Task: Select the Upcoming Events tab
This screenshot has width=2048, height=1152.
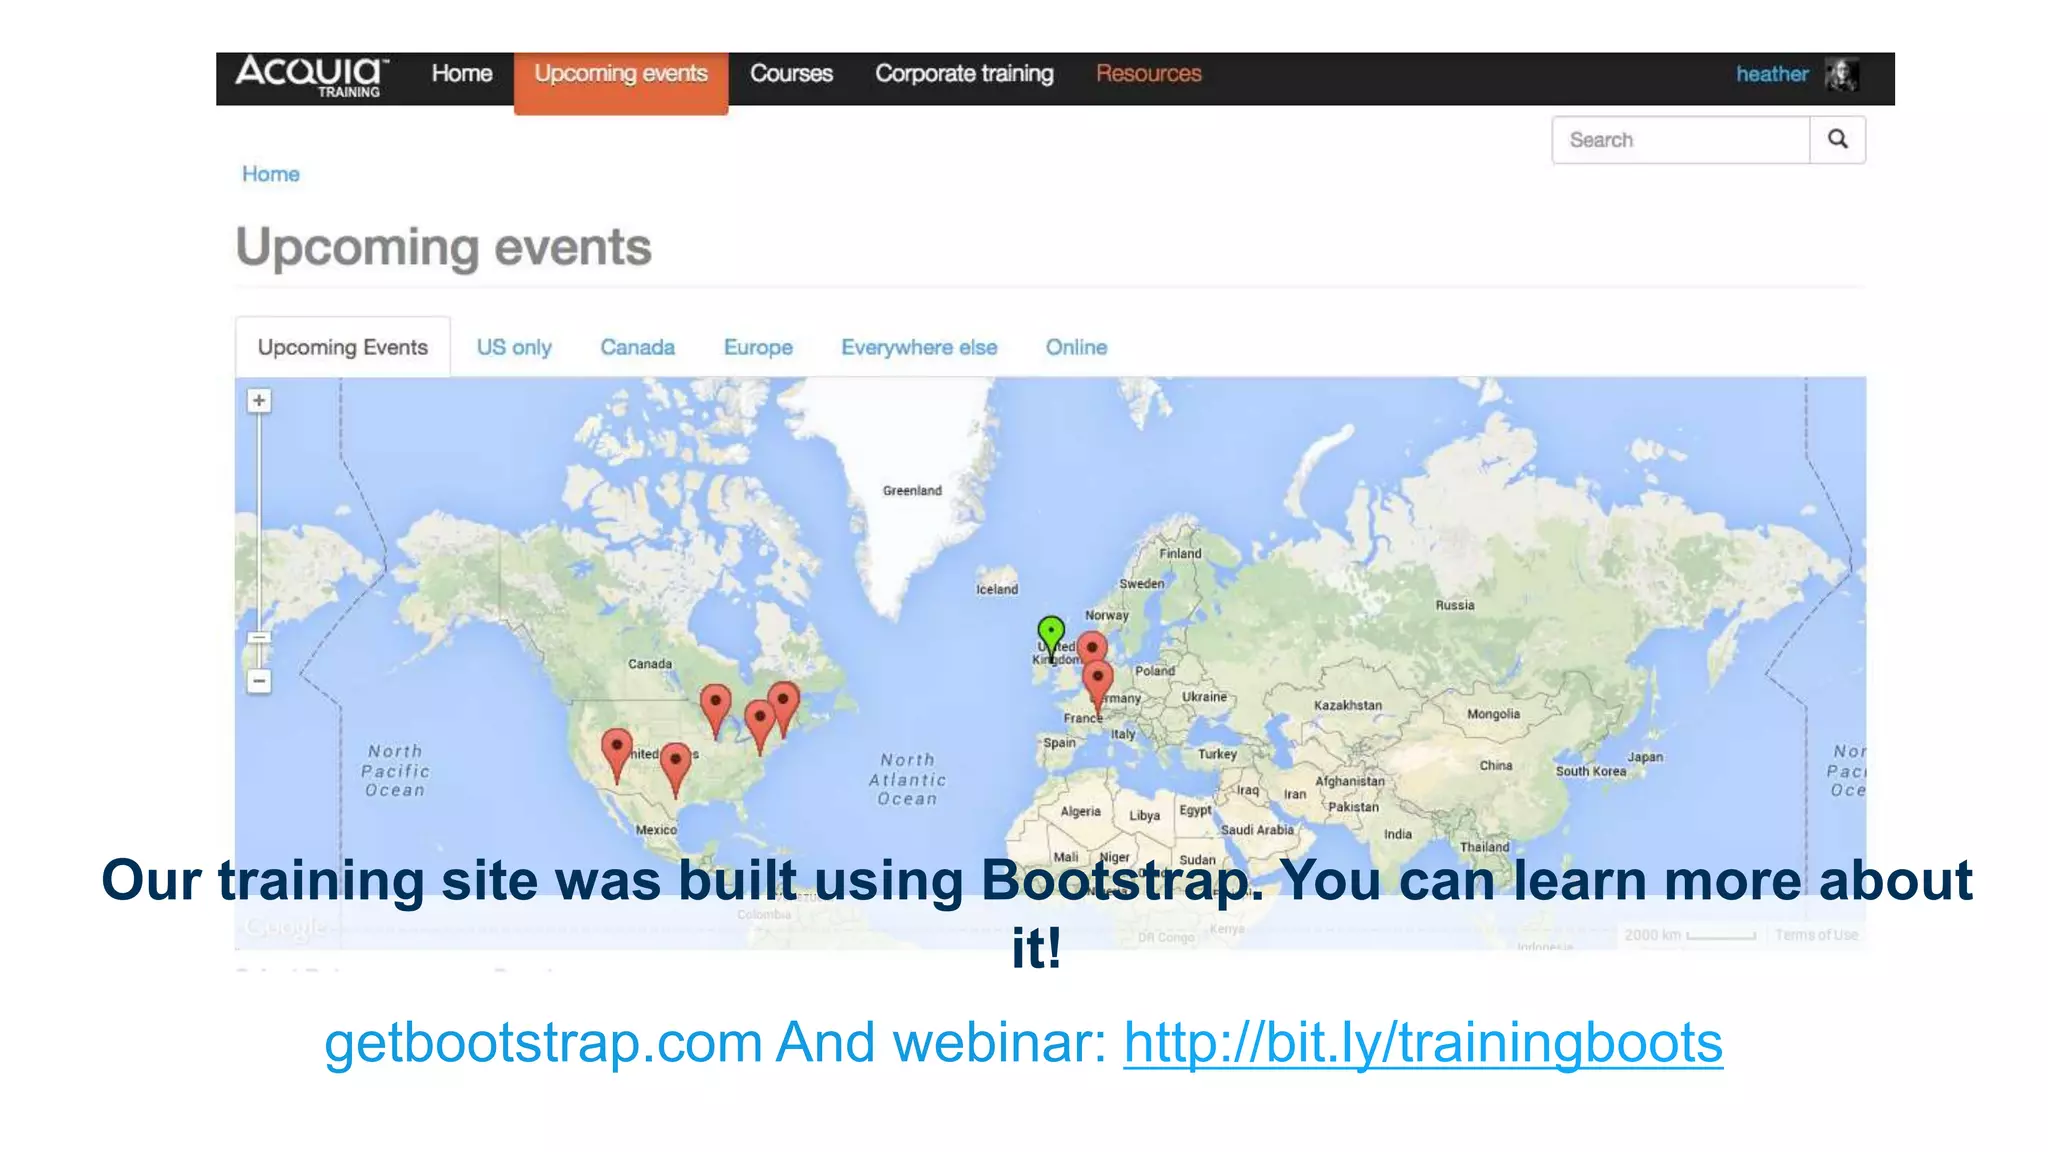Action: 342,347
